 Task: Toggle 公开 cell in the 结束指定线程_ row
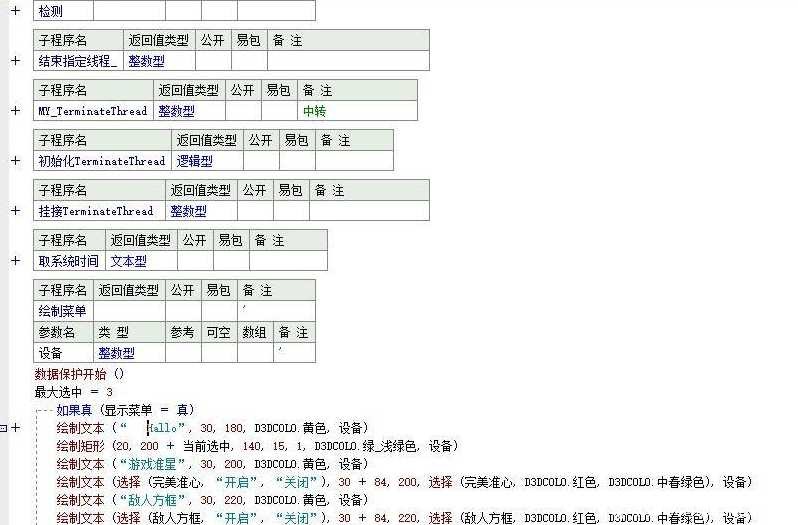pos(213,61)
